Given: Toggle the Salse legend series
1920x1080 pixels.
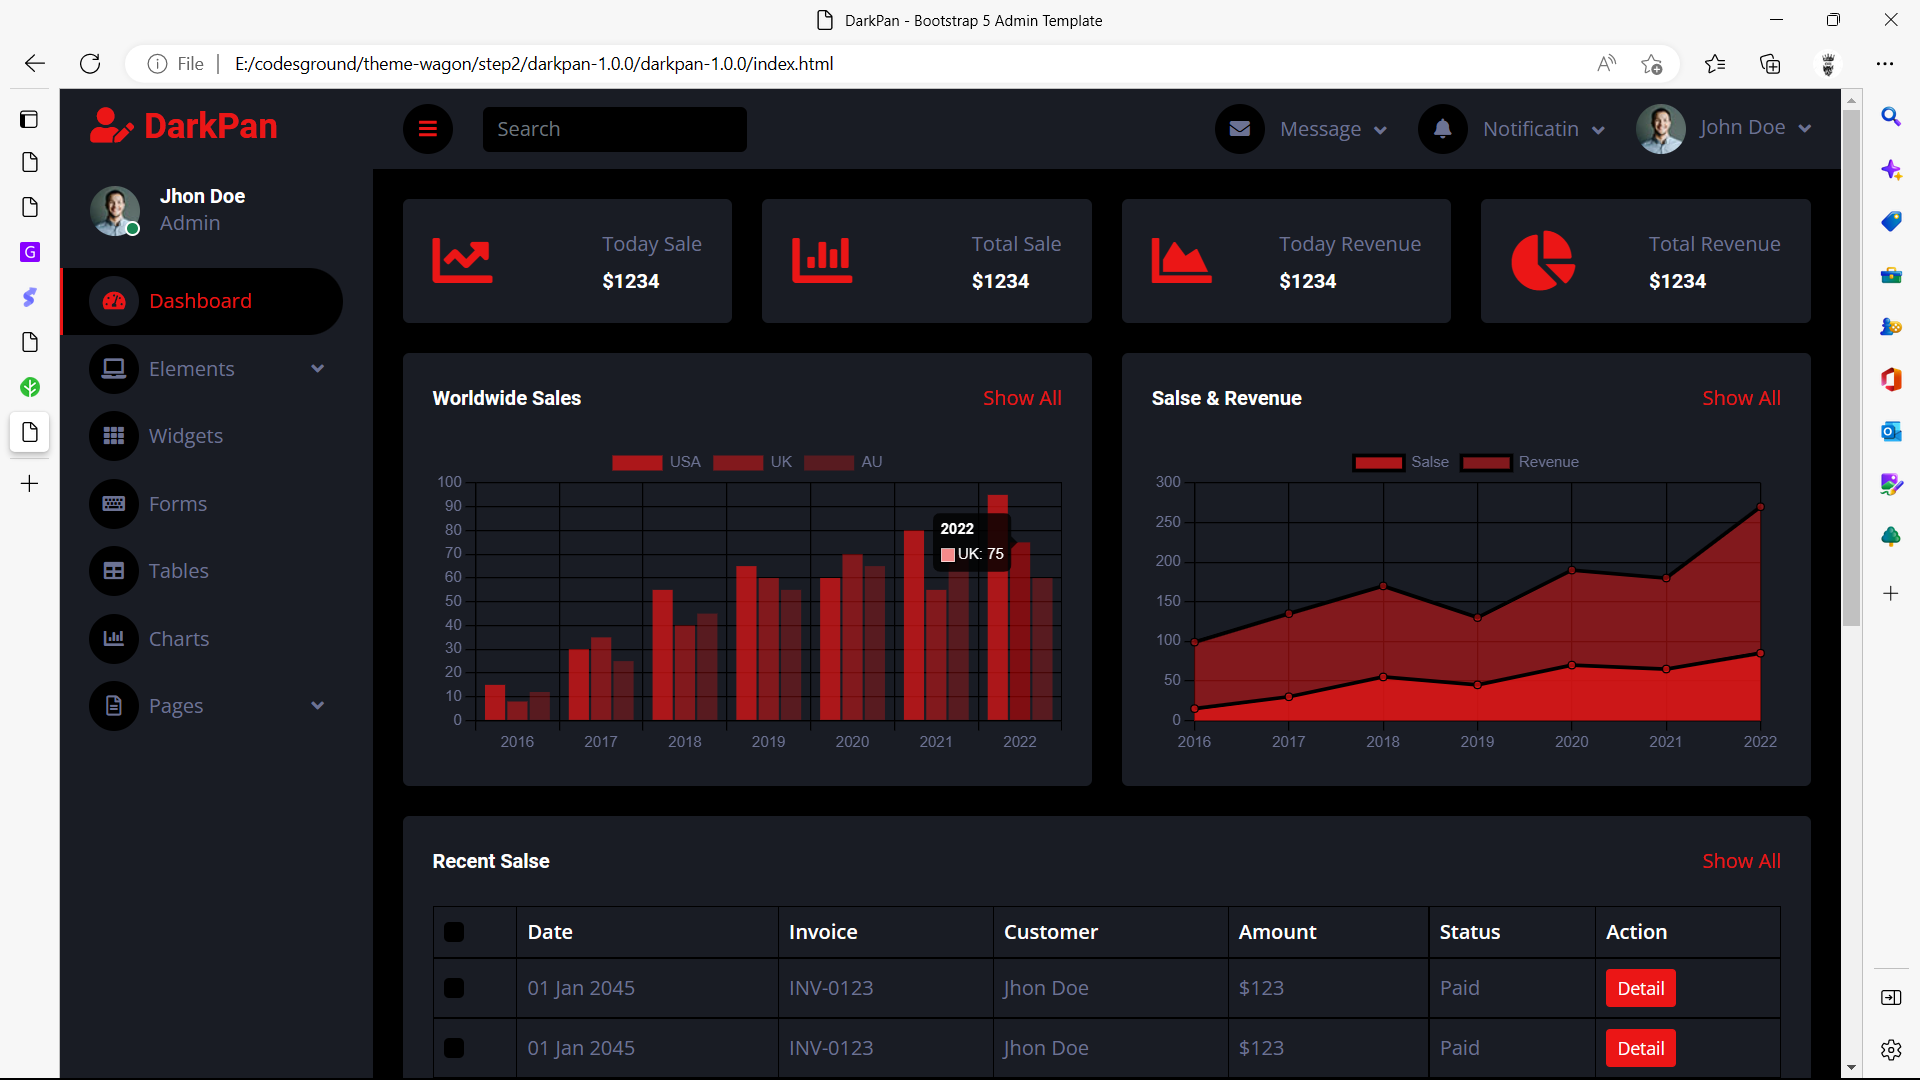Looking at the screenshot, I should [x=1401, y=462].
